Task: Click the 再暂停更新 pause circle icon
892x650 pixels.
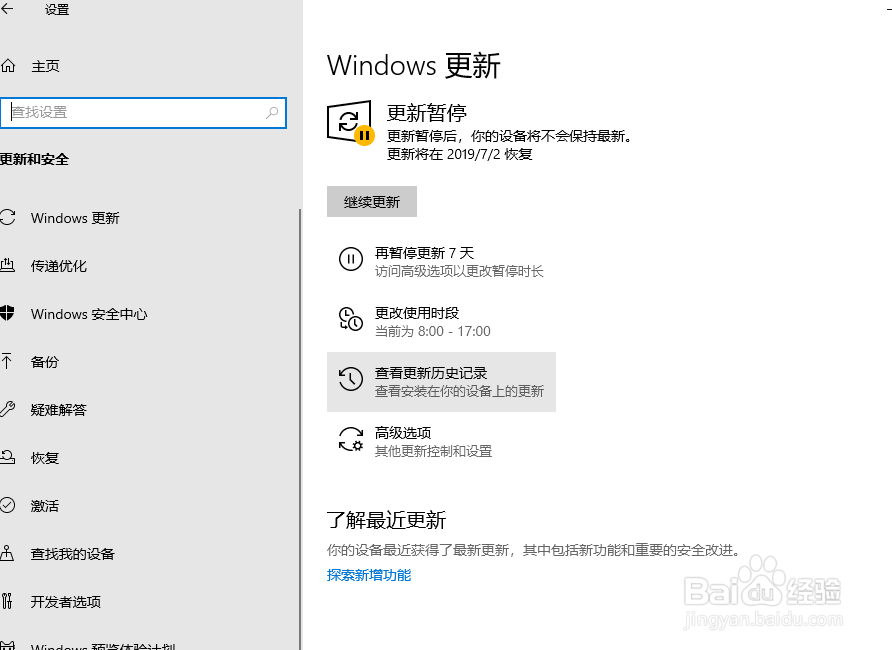Action: pyautogui.click(x=351, y=260)
